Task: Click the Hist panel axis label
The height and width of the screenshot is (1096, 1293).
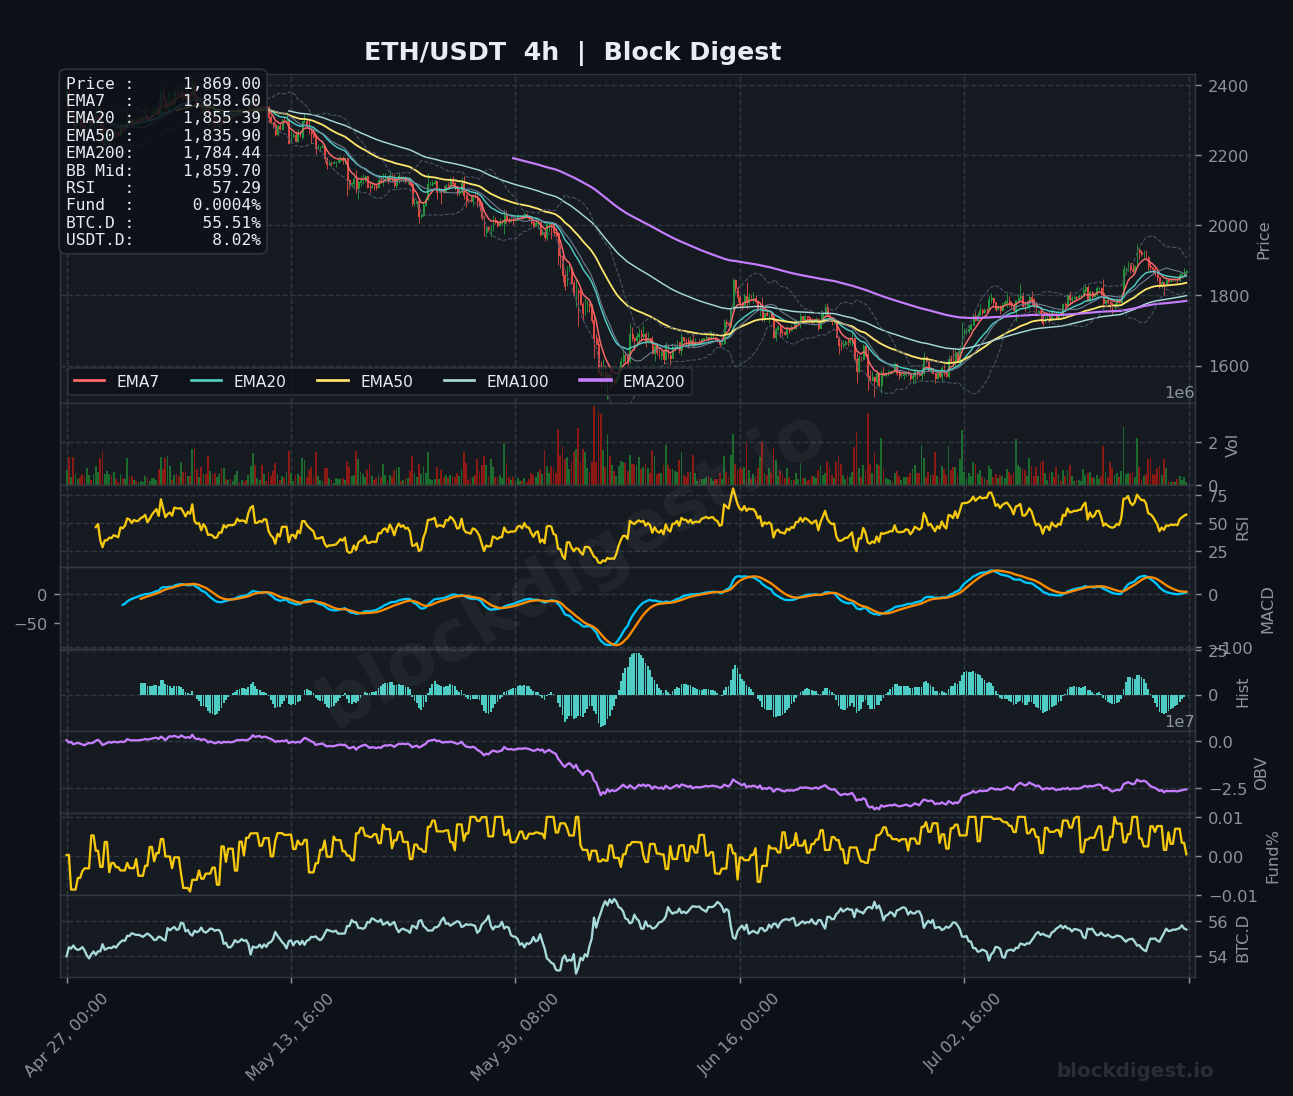Action: (1243, 692)
